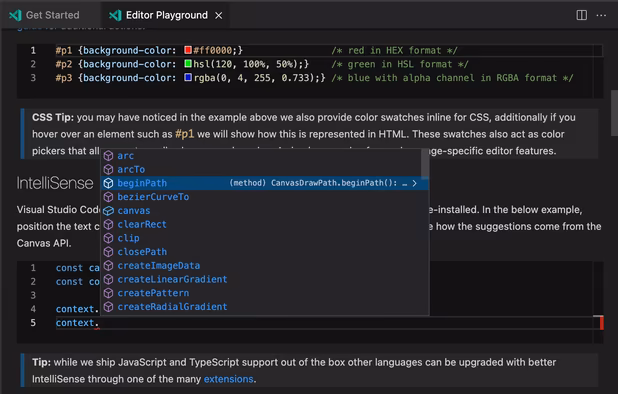Click the method icon beside bezierCurveTo
Screen dimensions: 618x394
[x=108, y=197]
